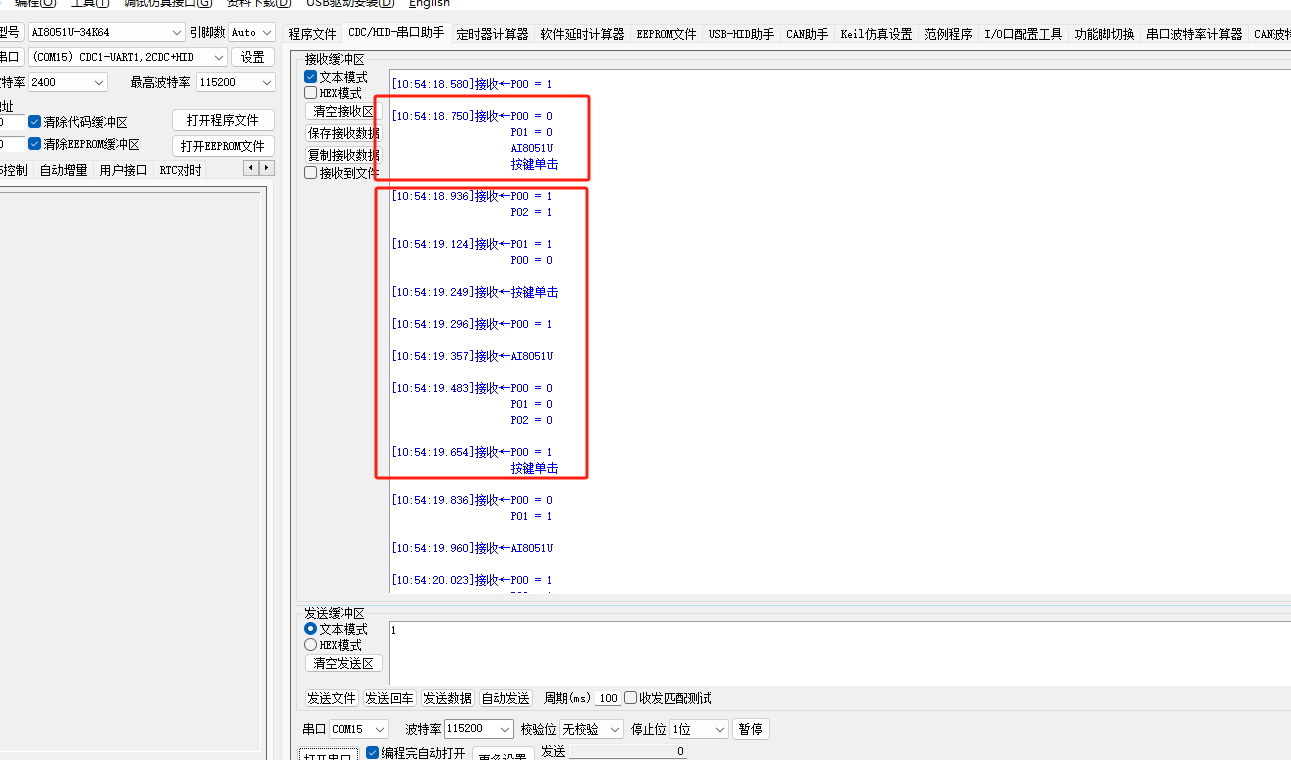
Task: Click the 发送文件 button
Action: click(331, 698)
